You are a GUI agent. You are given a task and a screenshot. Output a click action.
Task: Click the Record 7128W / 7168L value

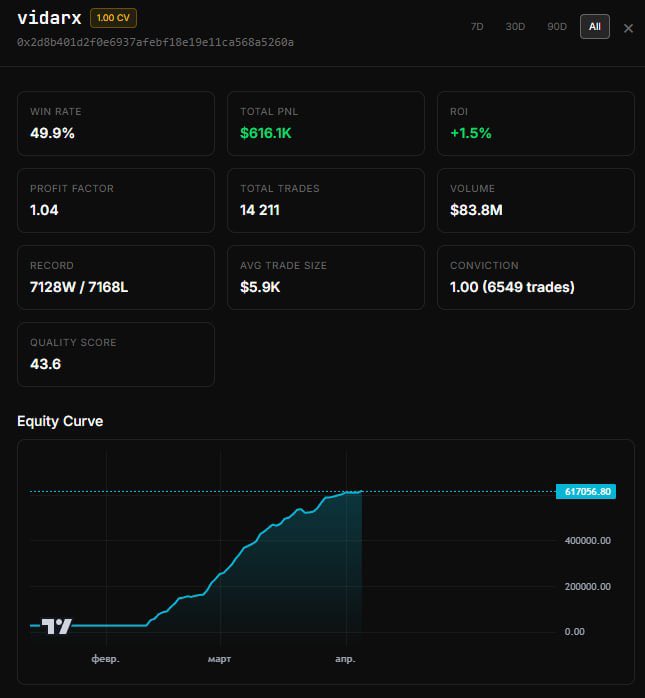(79, 287)
